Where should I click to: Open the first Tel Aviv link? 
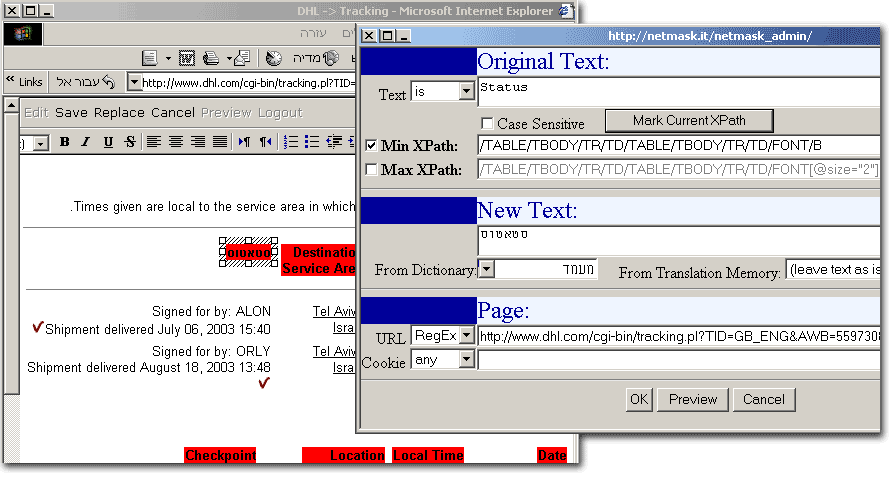point(334,311)
